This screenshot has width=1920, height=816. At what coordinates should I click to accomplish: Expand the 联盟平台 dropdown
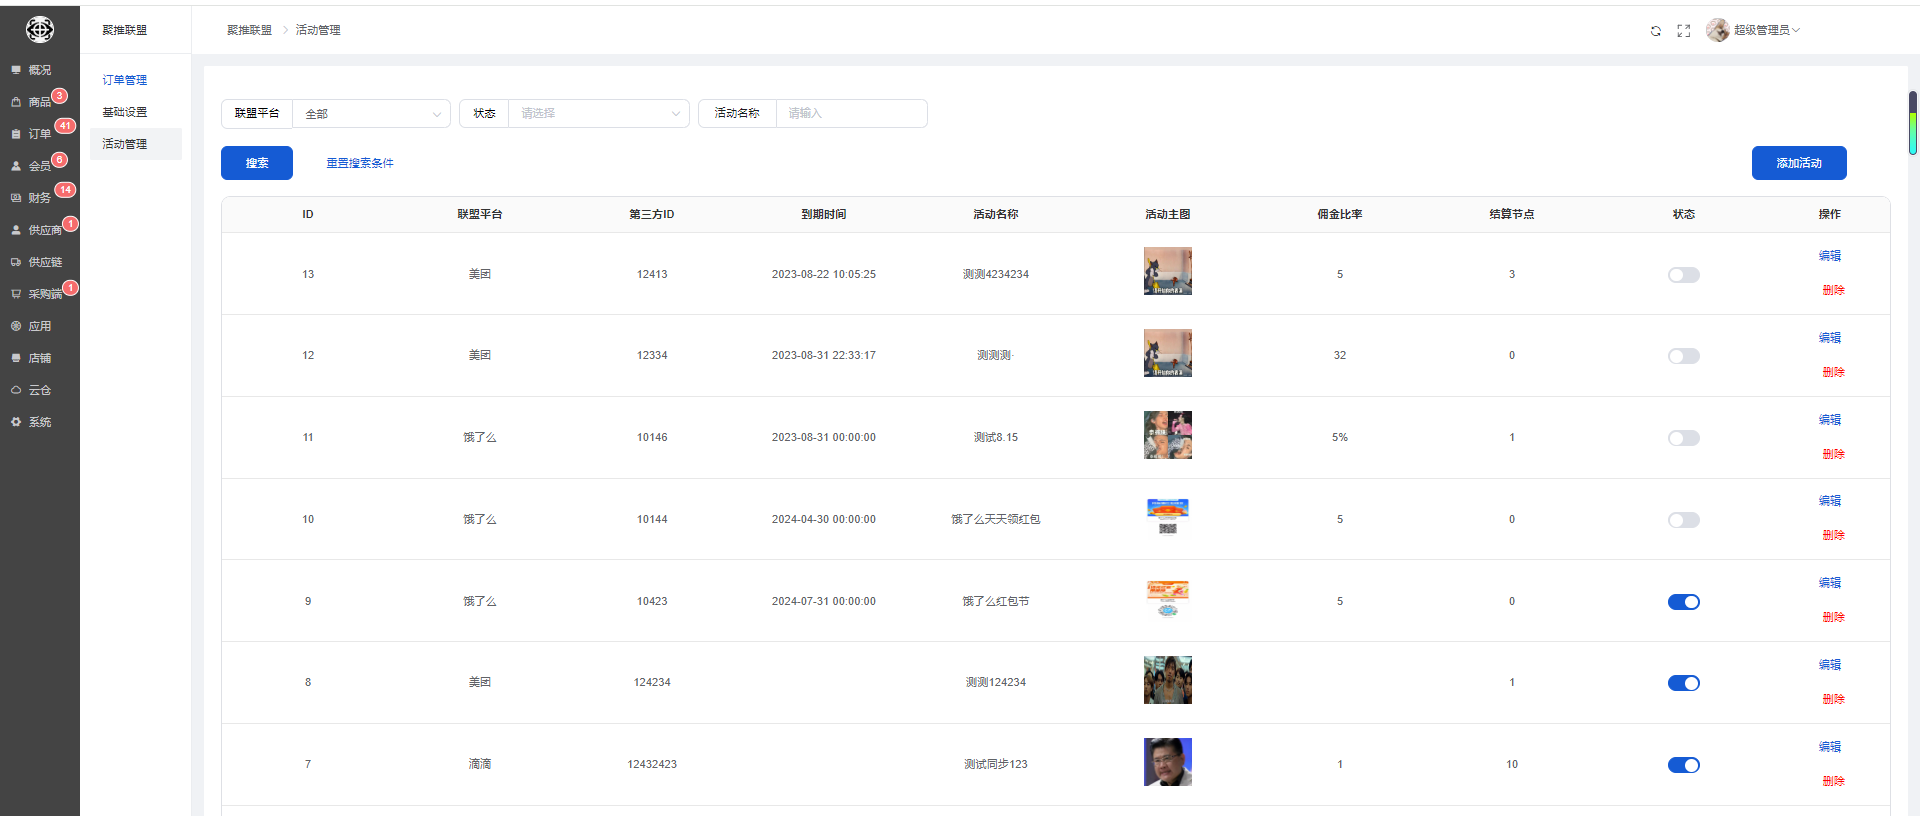pos(371,114)
